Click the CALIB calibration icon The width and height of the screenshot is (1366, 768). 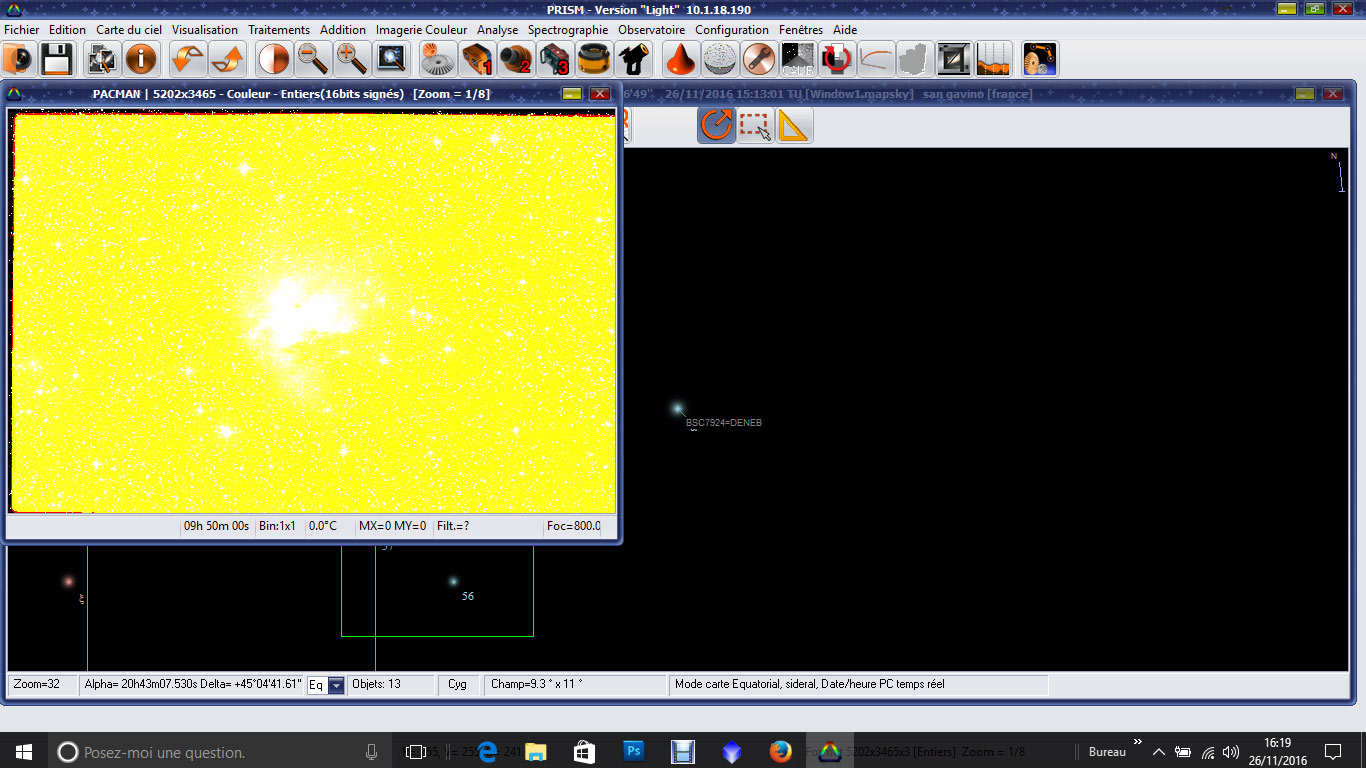(x=797, y=60)
